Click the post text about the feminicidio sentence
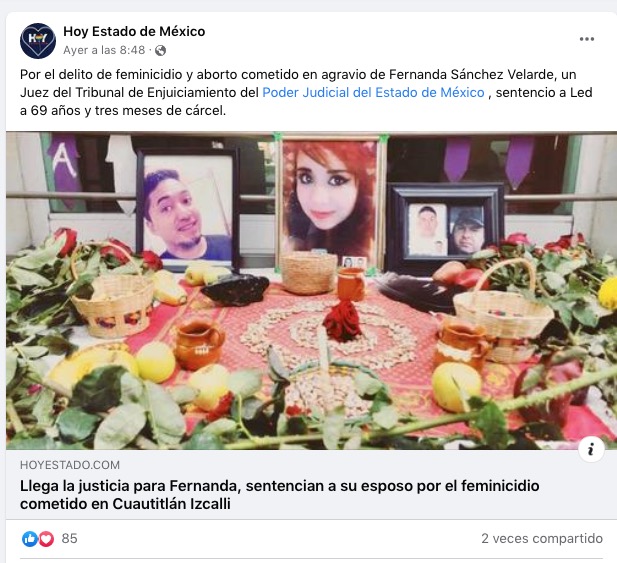 click(306, 92)
